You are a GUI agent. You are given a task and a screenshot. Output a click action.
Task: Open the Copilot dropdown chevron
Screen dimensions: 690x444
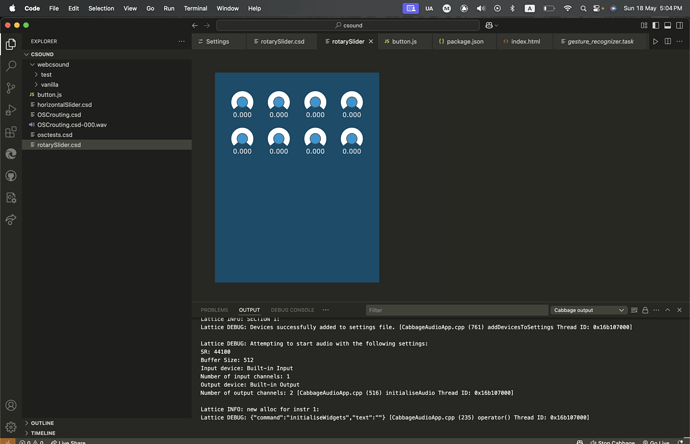click(497, 26)
